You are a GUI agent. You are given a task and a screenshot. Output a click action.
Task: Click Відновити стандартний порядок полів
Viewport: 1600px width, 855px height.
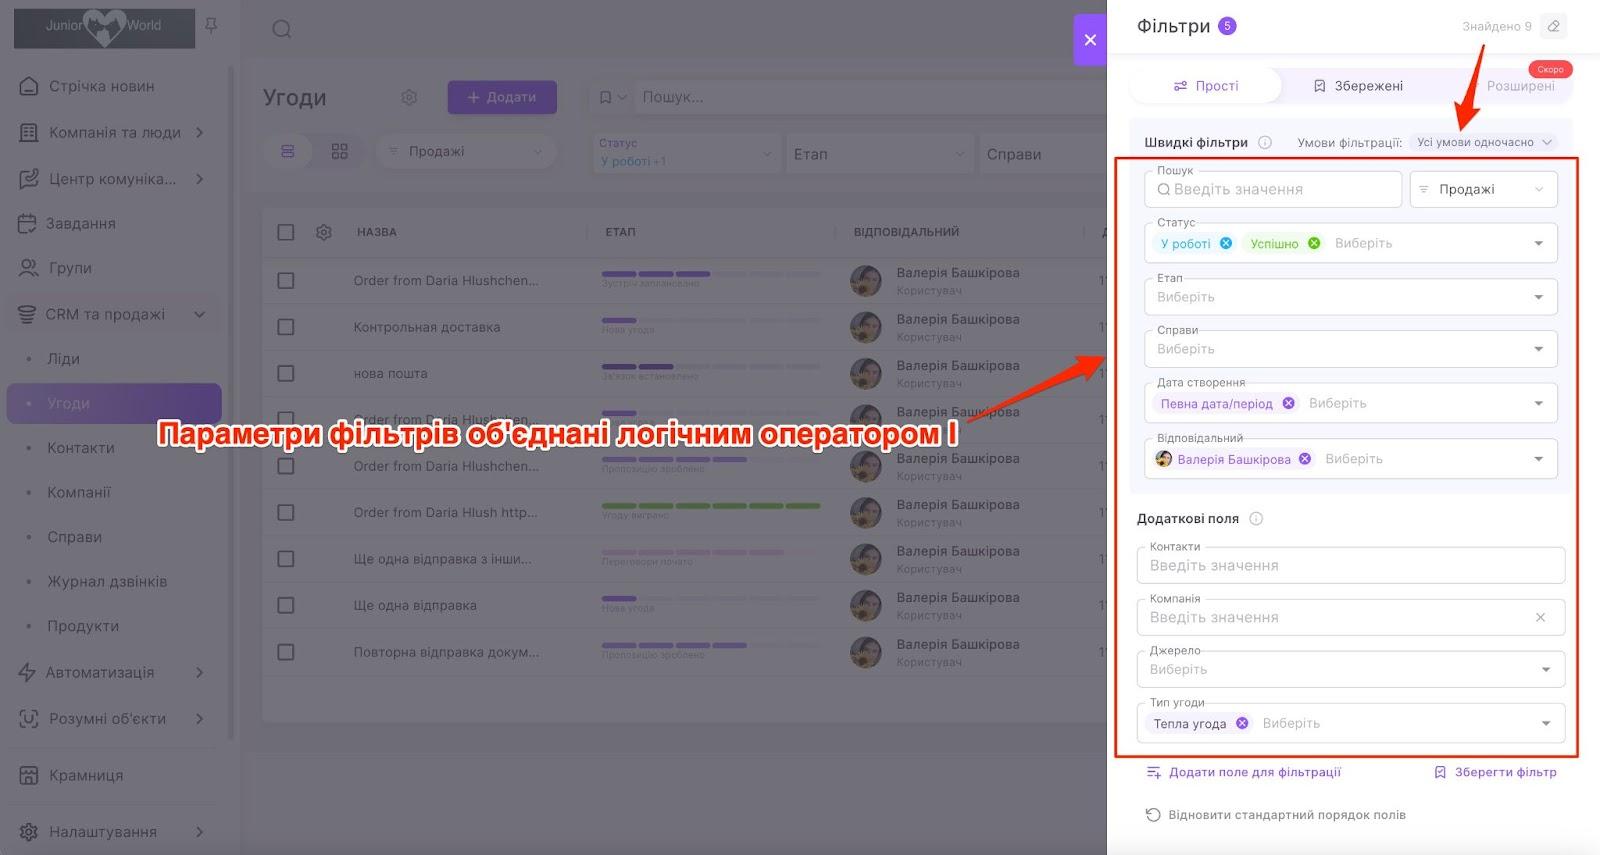tap(1275, 815)
